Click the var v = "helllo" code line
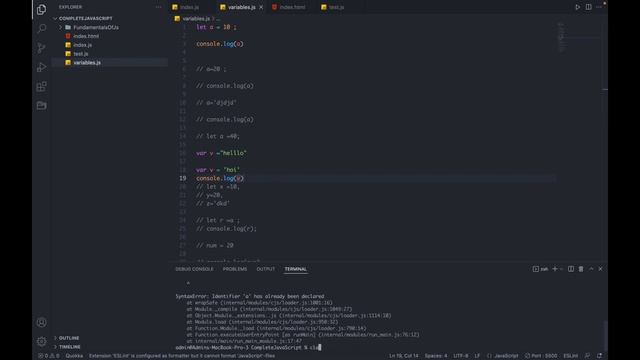This screenshot has width=640, height=360. pyautogui.click(x=221, y=153)
